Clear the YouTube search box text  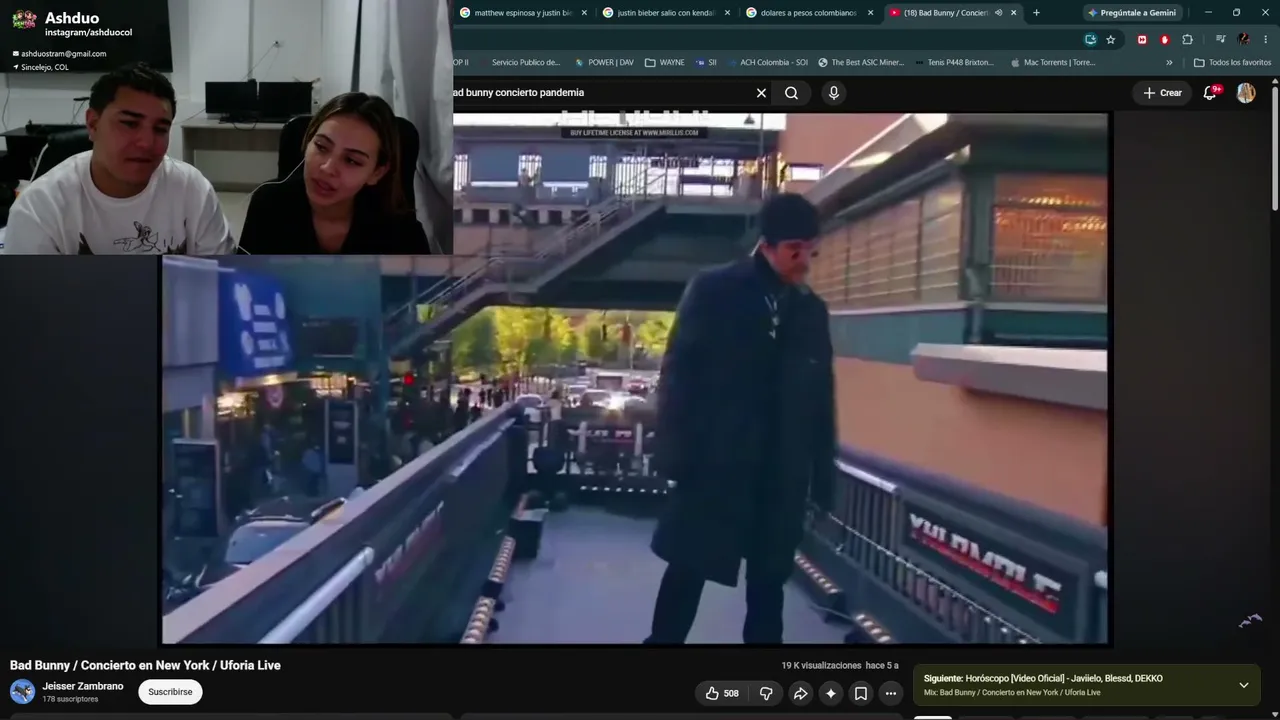(x=761, y=93)
